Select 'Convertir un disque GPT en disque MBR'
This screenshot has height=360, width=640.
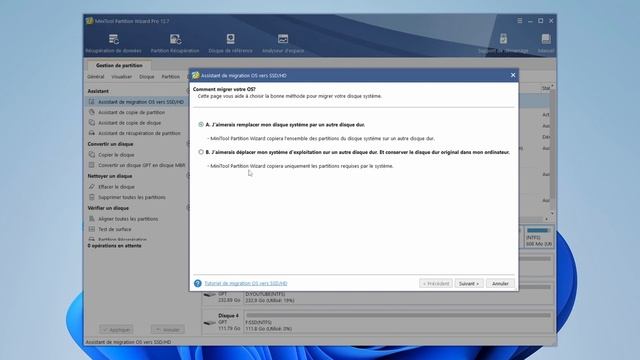click(x=142, y=166)
